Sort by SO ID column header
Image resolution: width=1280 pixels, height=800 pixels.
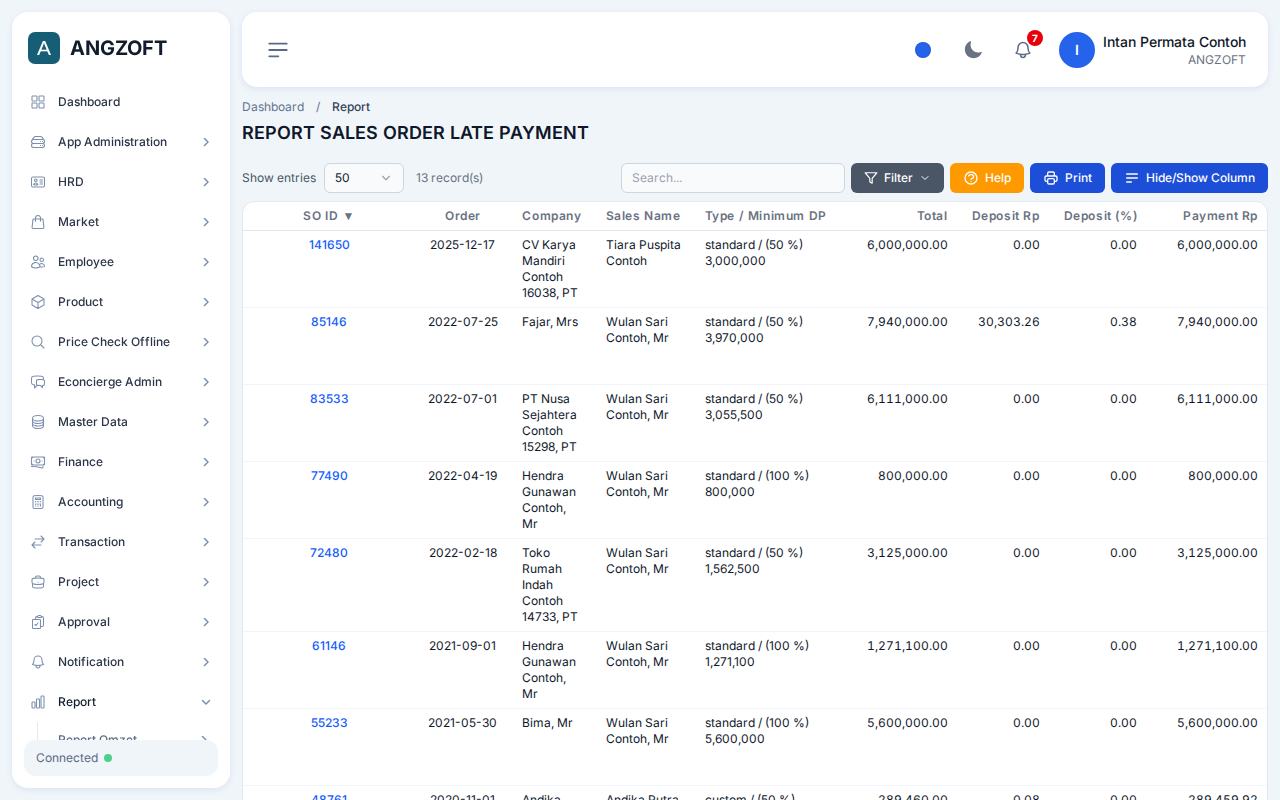point(328,216)
